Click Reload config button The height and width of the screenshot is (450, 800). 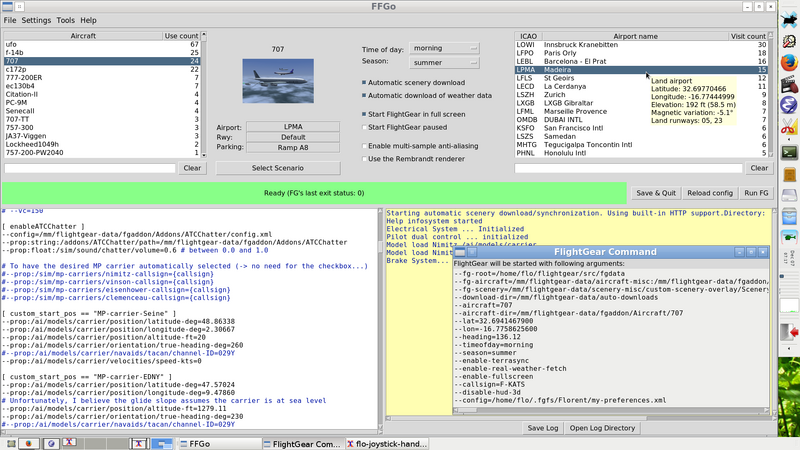click(x=710, y=193)
